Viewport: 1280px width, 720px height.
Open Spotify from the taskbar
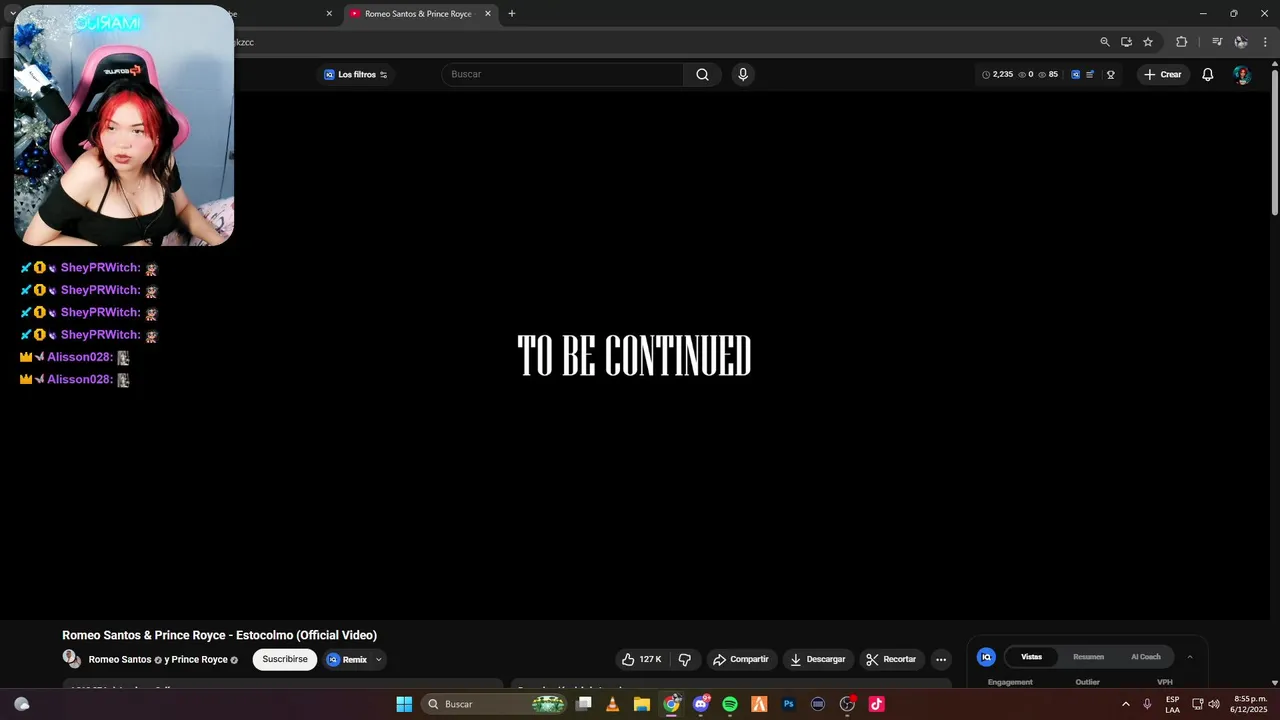(730, 704)
